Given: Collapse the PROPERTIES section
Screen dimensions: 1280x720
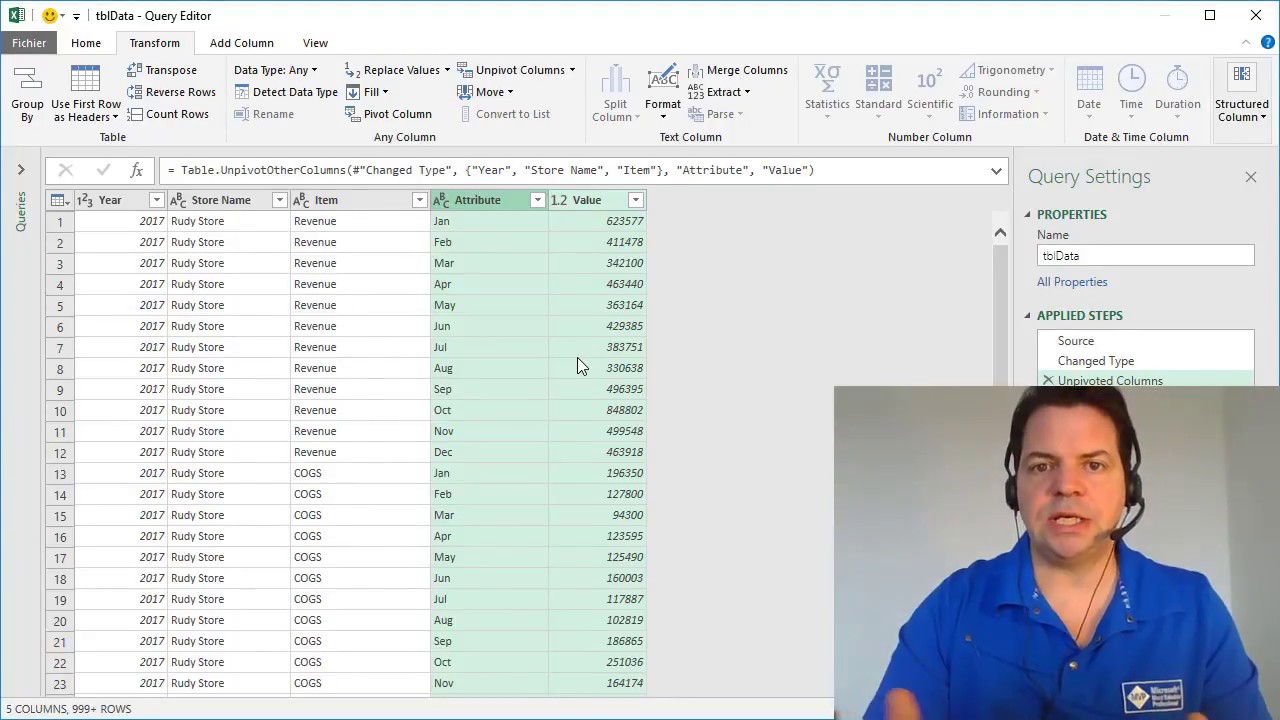Looking at the screenshot, I should [x=1027, y=215].
